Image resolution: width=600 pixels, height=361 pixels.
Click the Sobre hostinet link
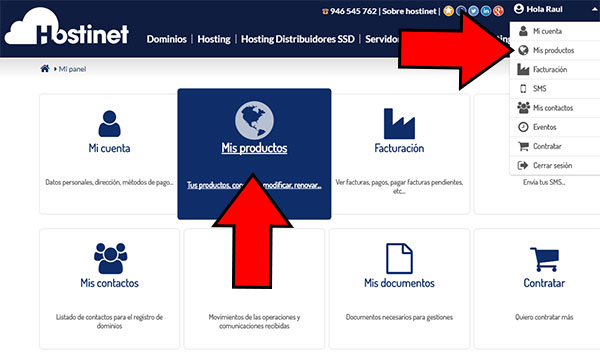tap(409, 11)
